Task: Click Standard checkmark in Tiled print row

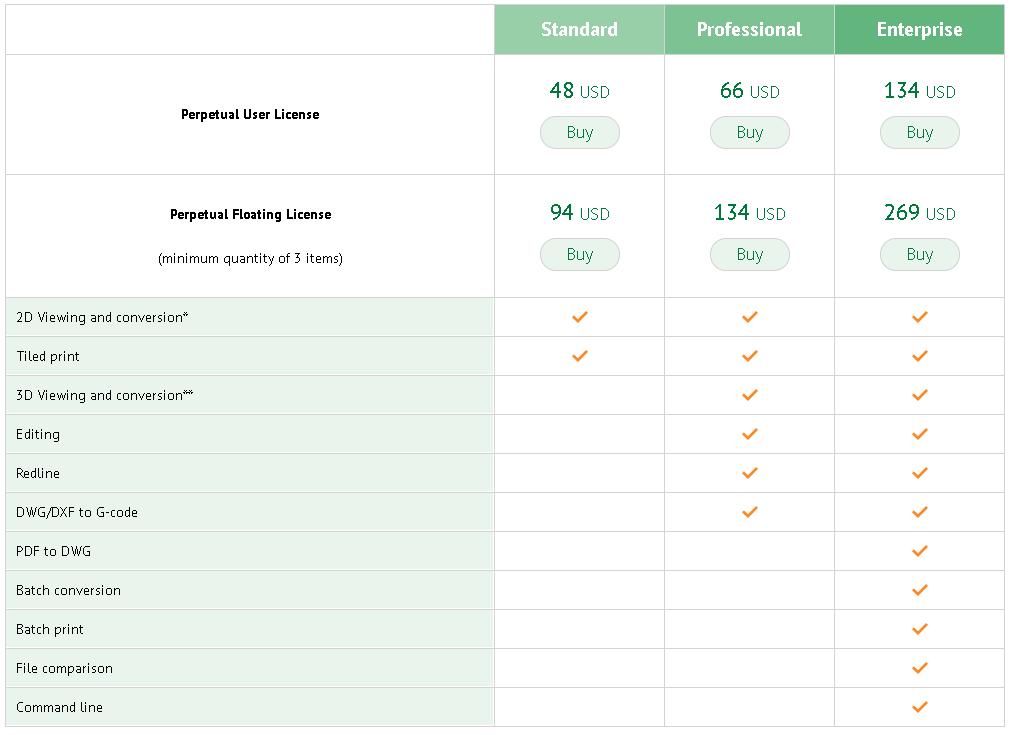Action: click(x=580, y=356)
